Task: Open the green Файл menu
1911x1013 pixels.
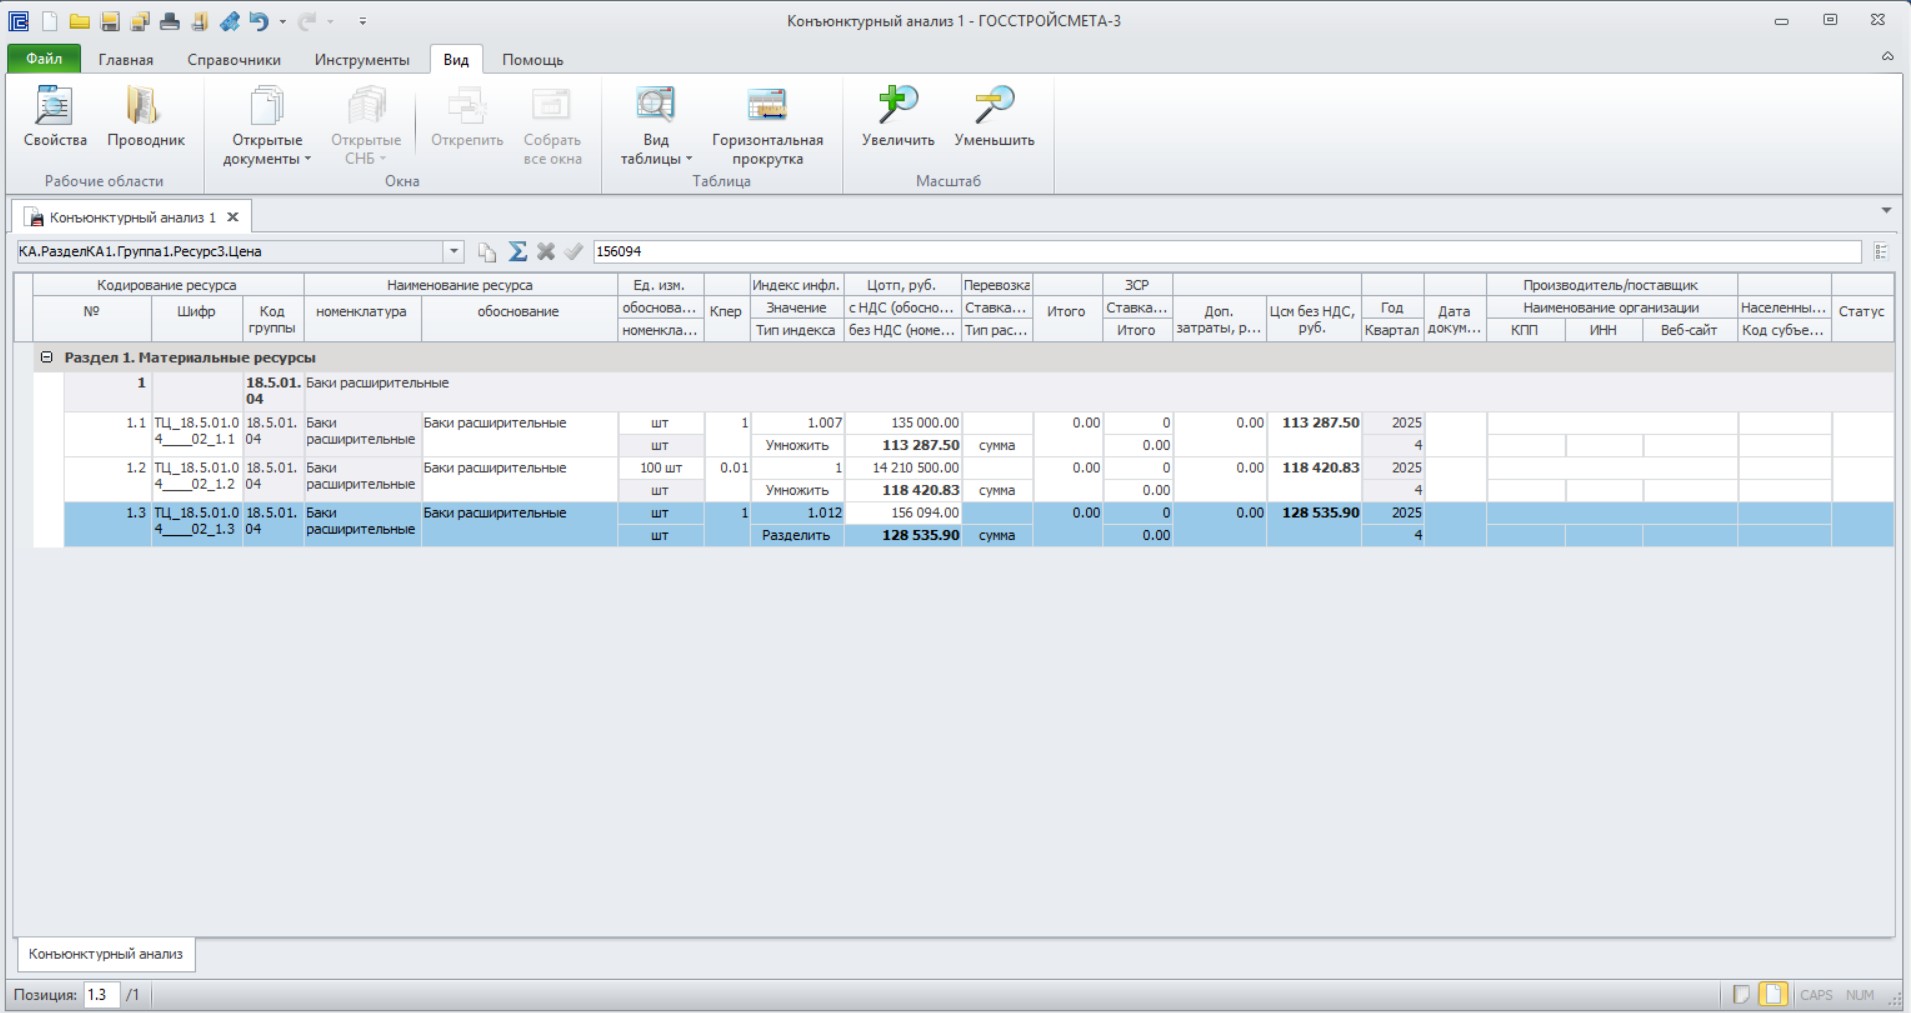Action: point(44,59)
